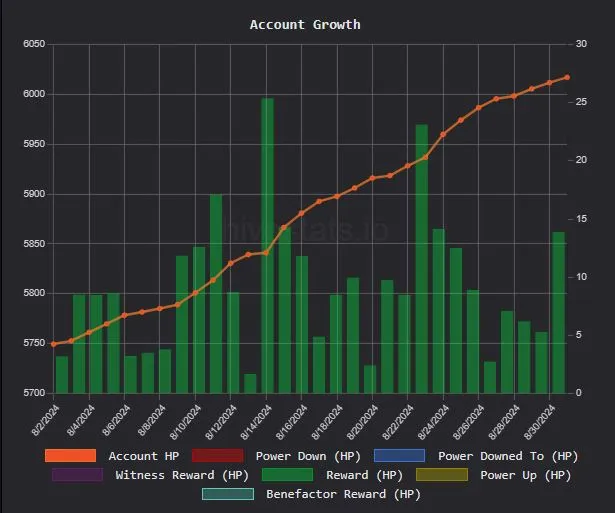Click the 25 right axis value
The height and width of the screenshot is (513, 615).
tap(581, 102)
